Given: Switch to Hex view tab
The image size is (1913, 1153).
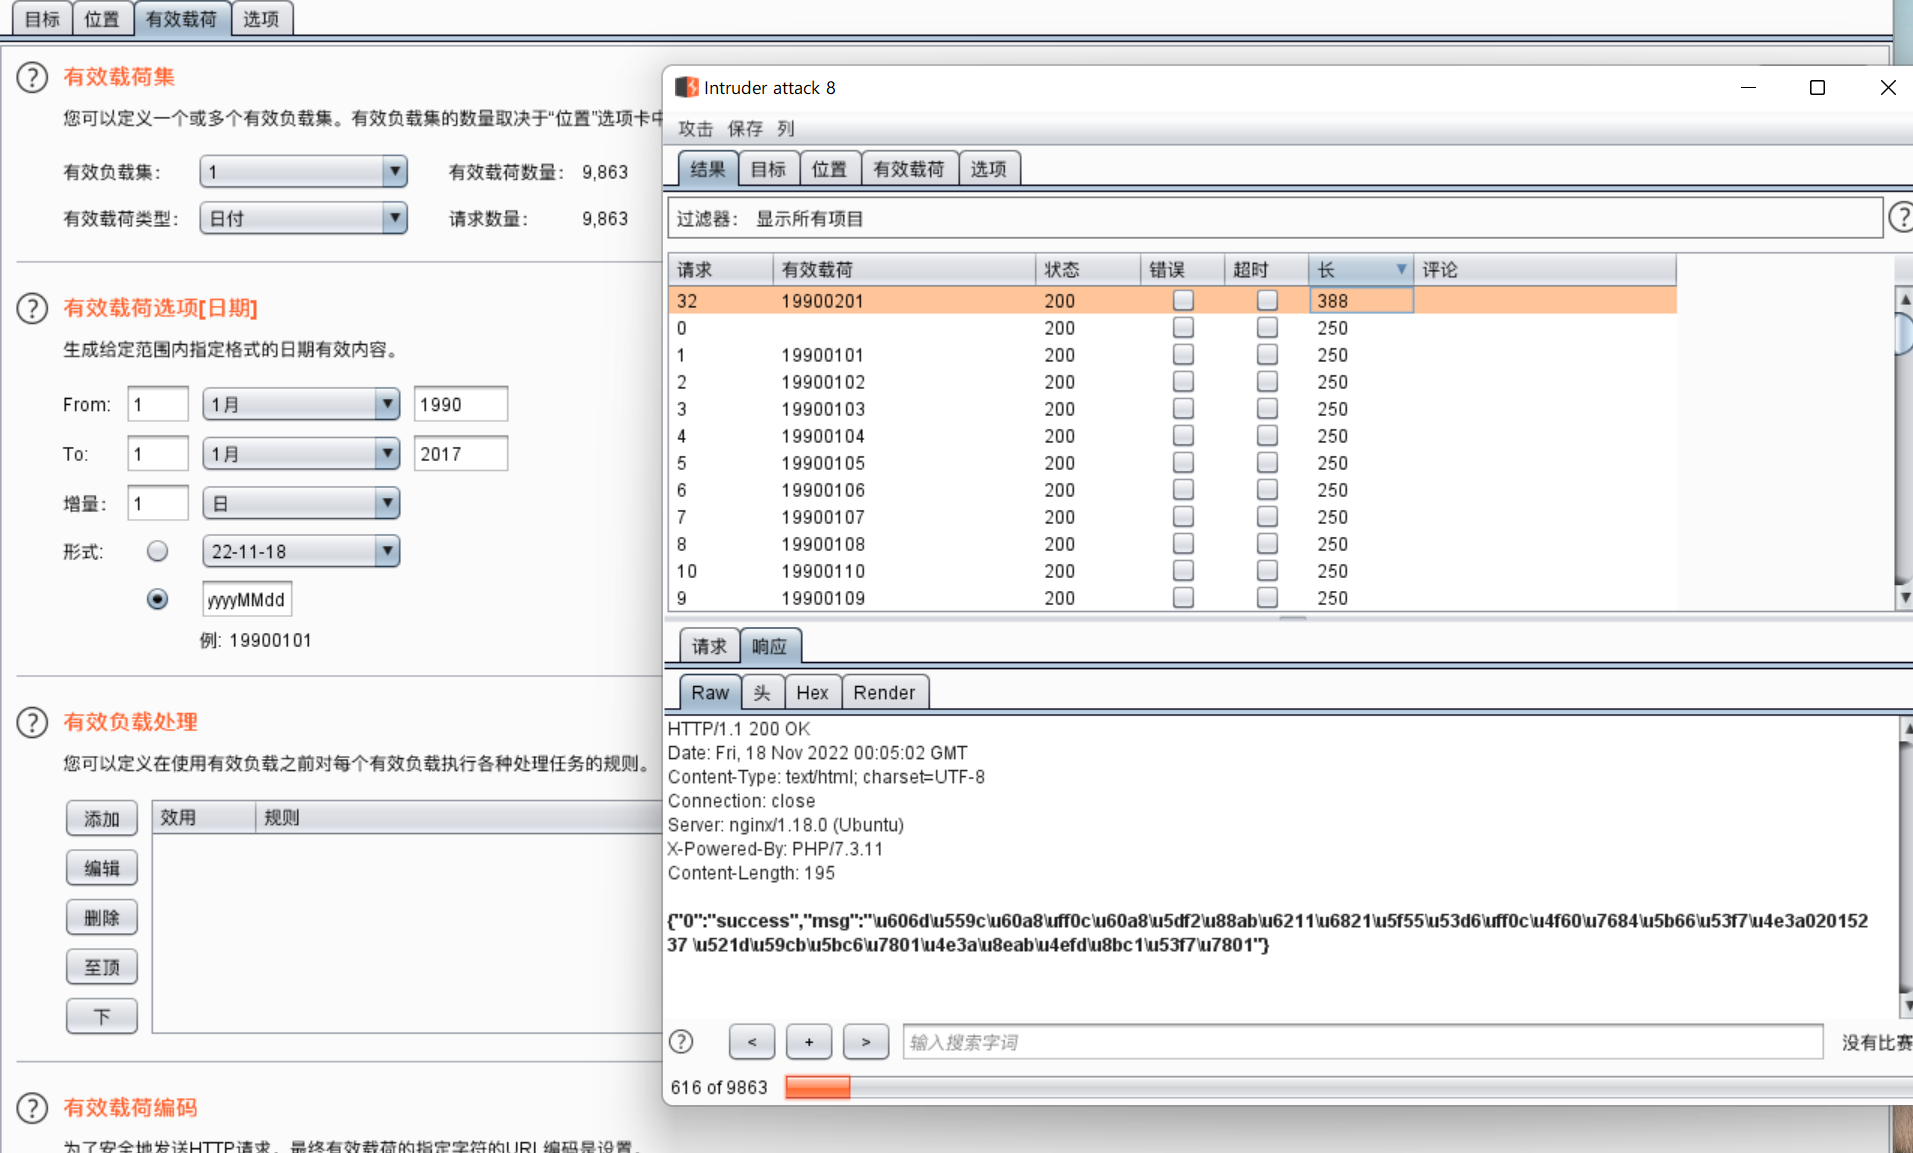Looking at the screenshot, I should coord(812,692).
